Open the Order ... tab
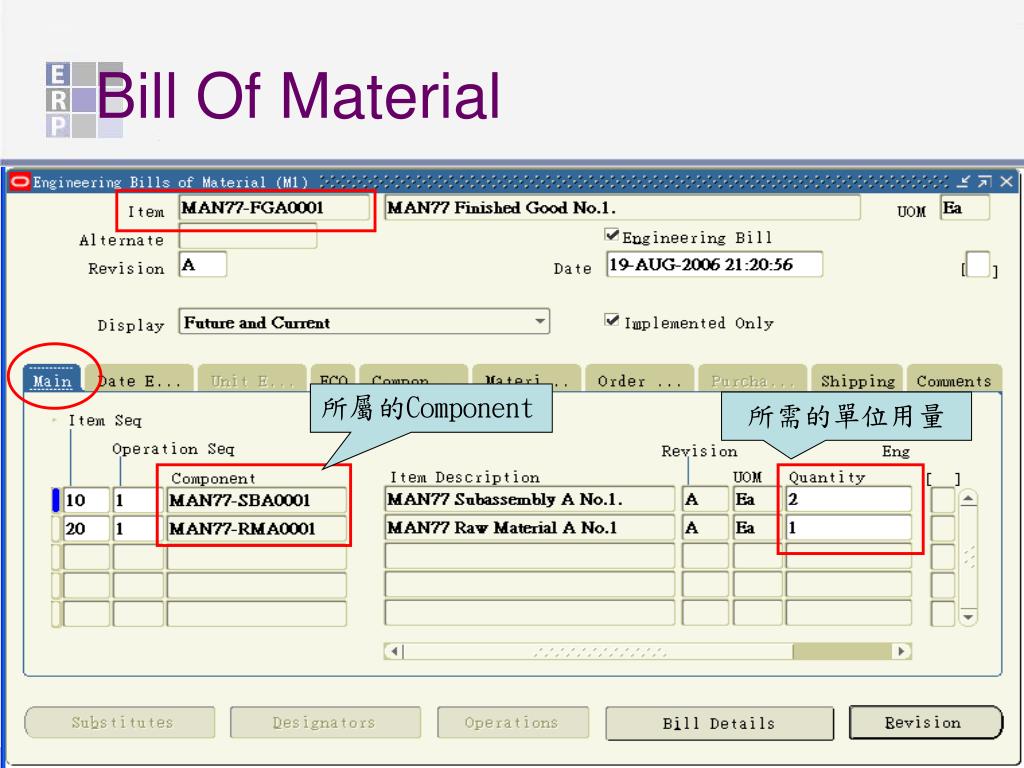Screen dimensions: 1024x768 coord(639,380)
